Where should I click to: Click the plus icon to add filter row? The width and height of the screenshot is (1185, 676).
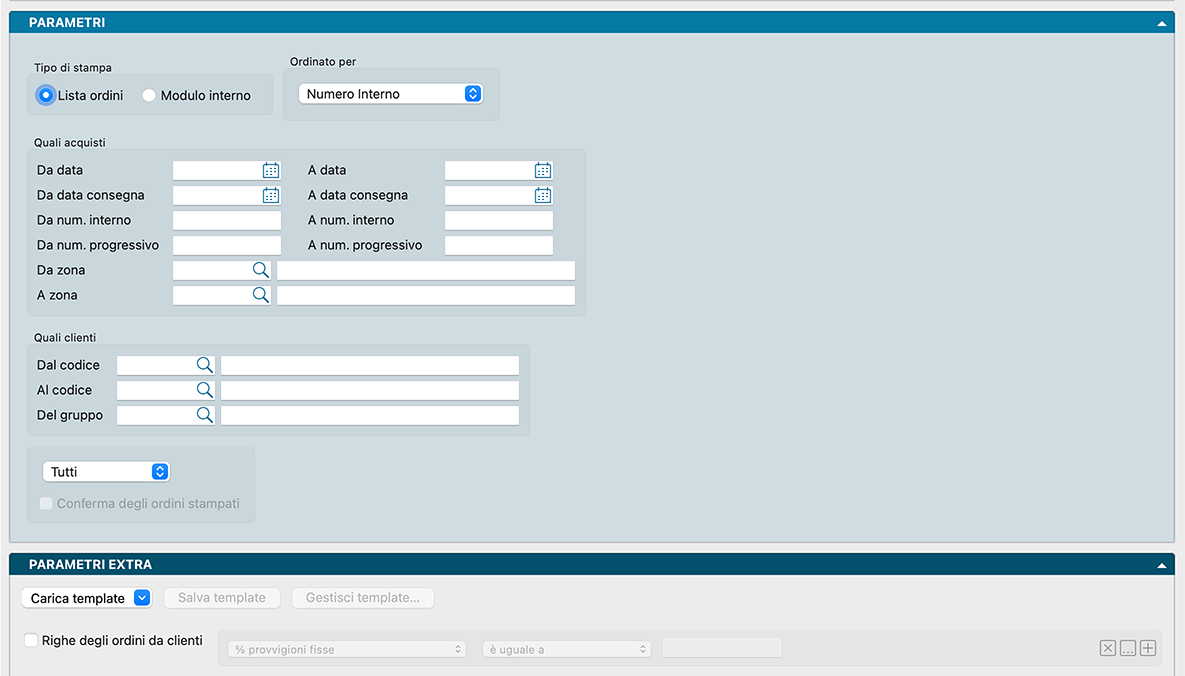(x=1148, y=648)
